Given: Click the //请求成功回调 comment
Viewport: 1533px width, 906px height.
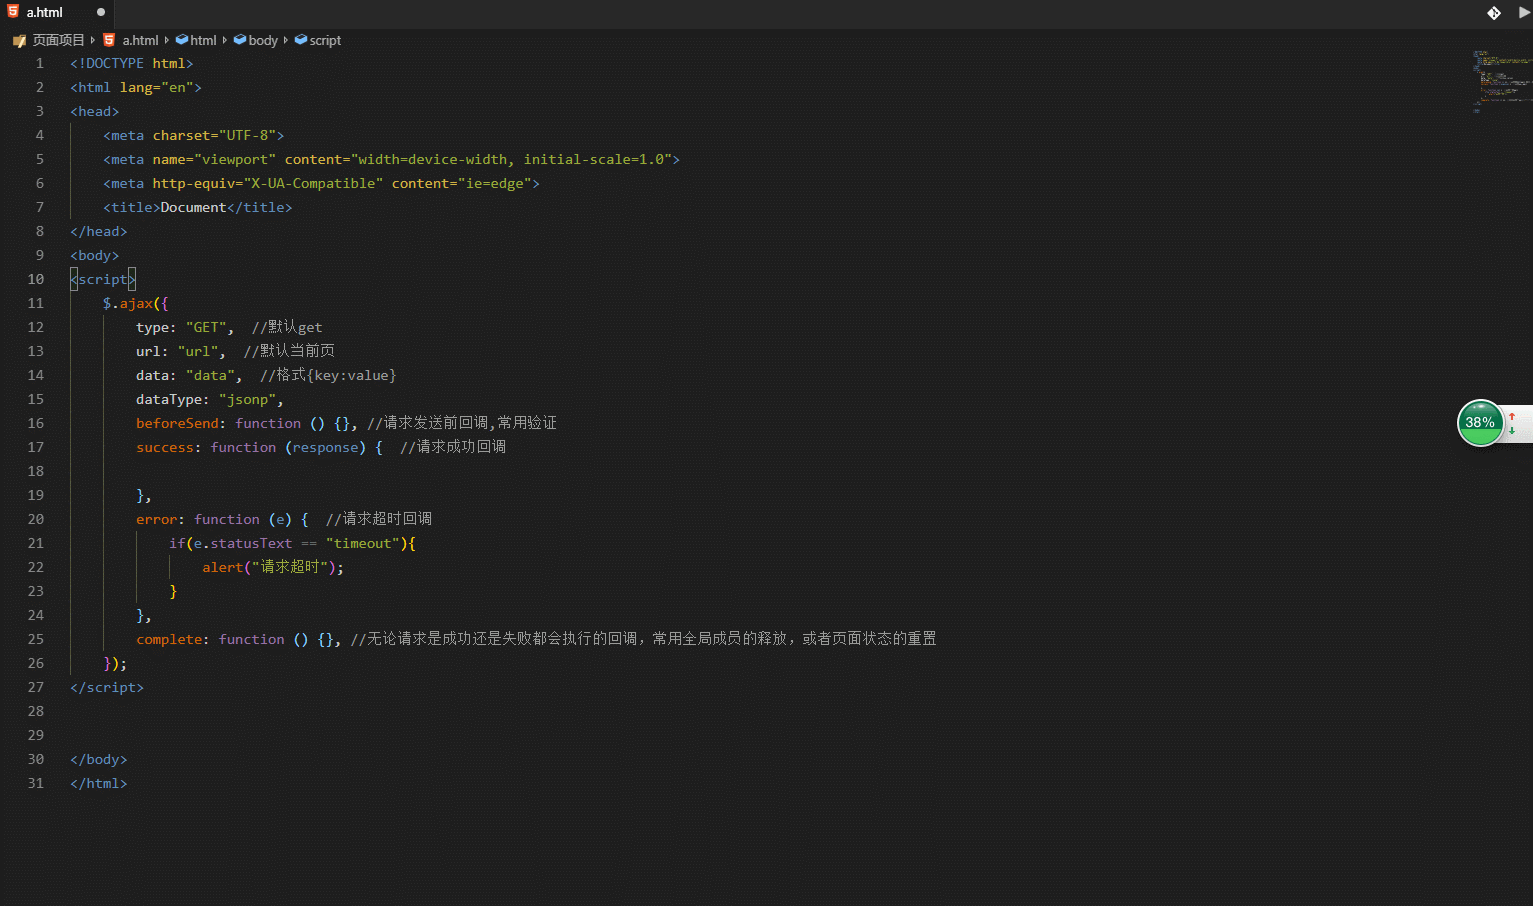Looking at the screenshot, I should (x=453, y=447).
